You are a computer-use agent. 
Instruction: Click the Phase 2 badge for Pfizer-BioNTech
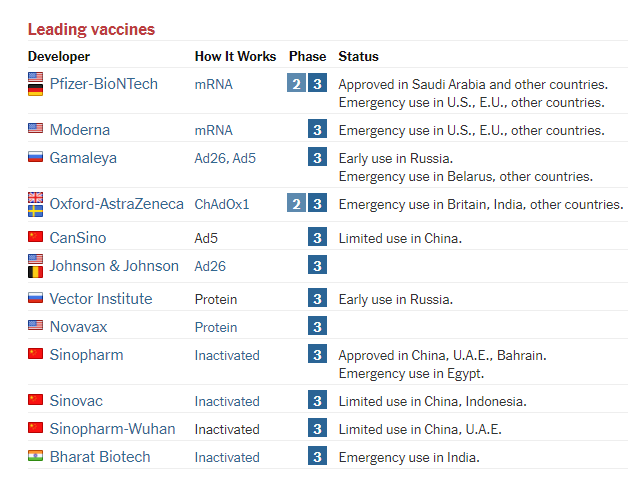[296, 84]
